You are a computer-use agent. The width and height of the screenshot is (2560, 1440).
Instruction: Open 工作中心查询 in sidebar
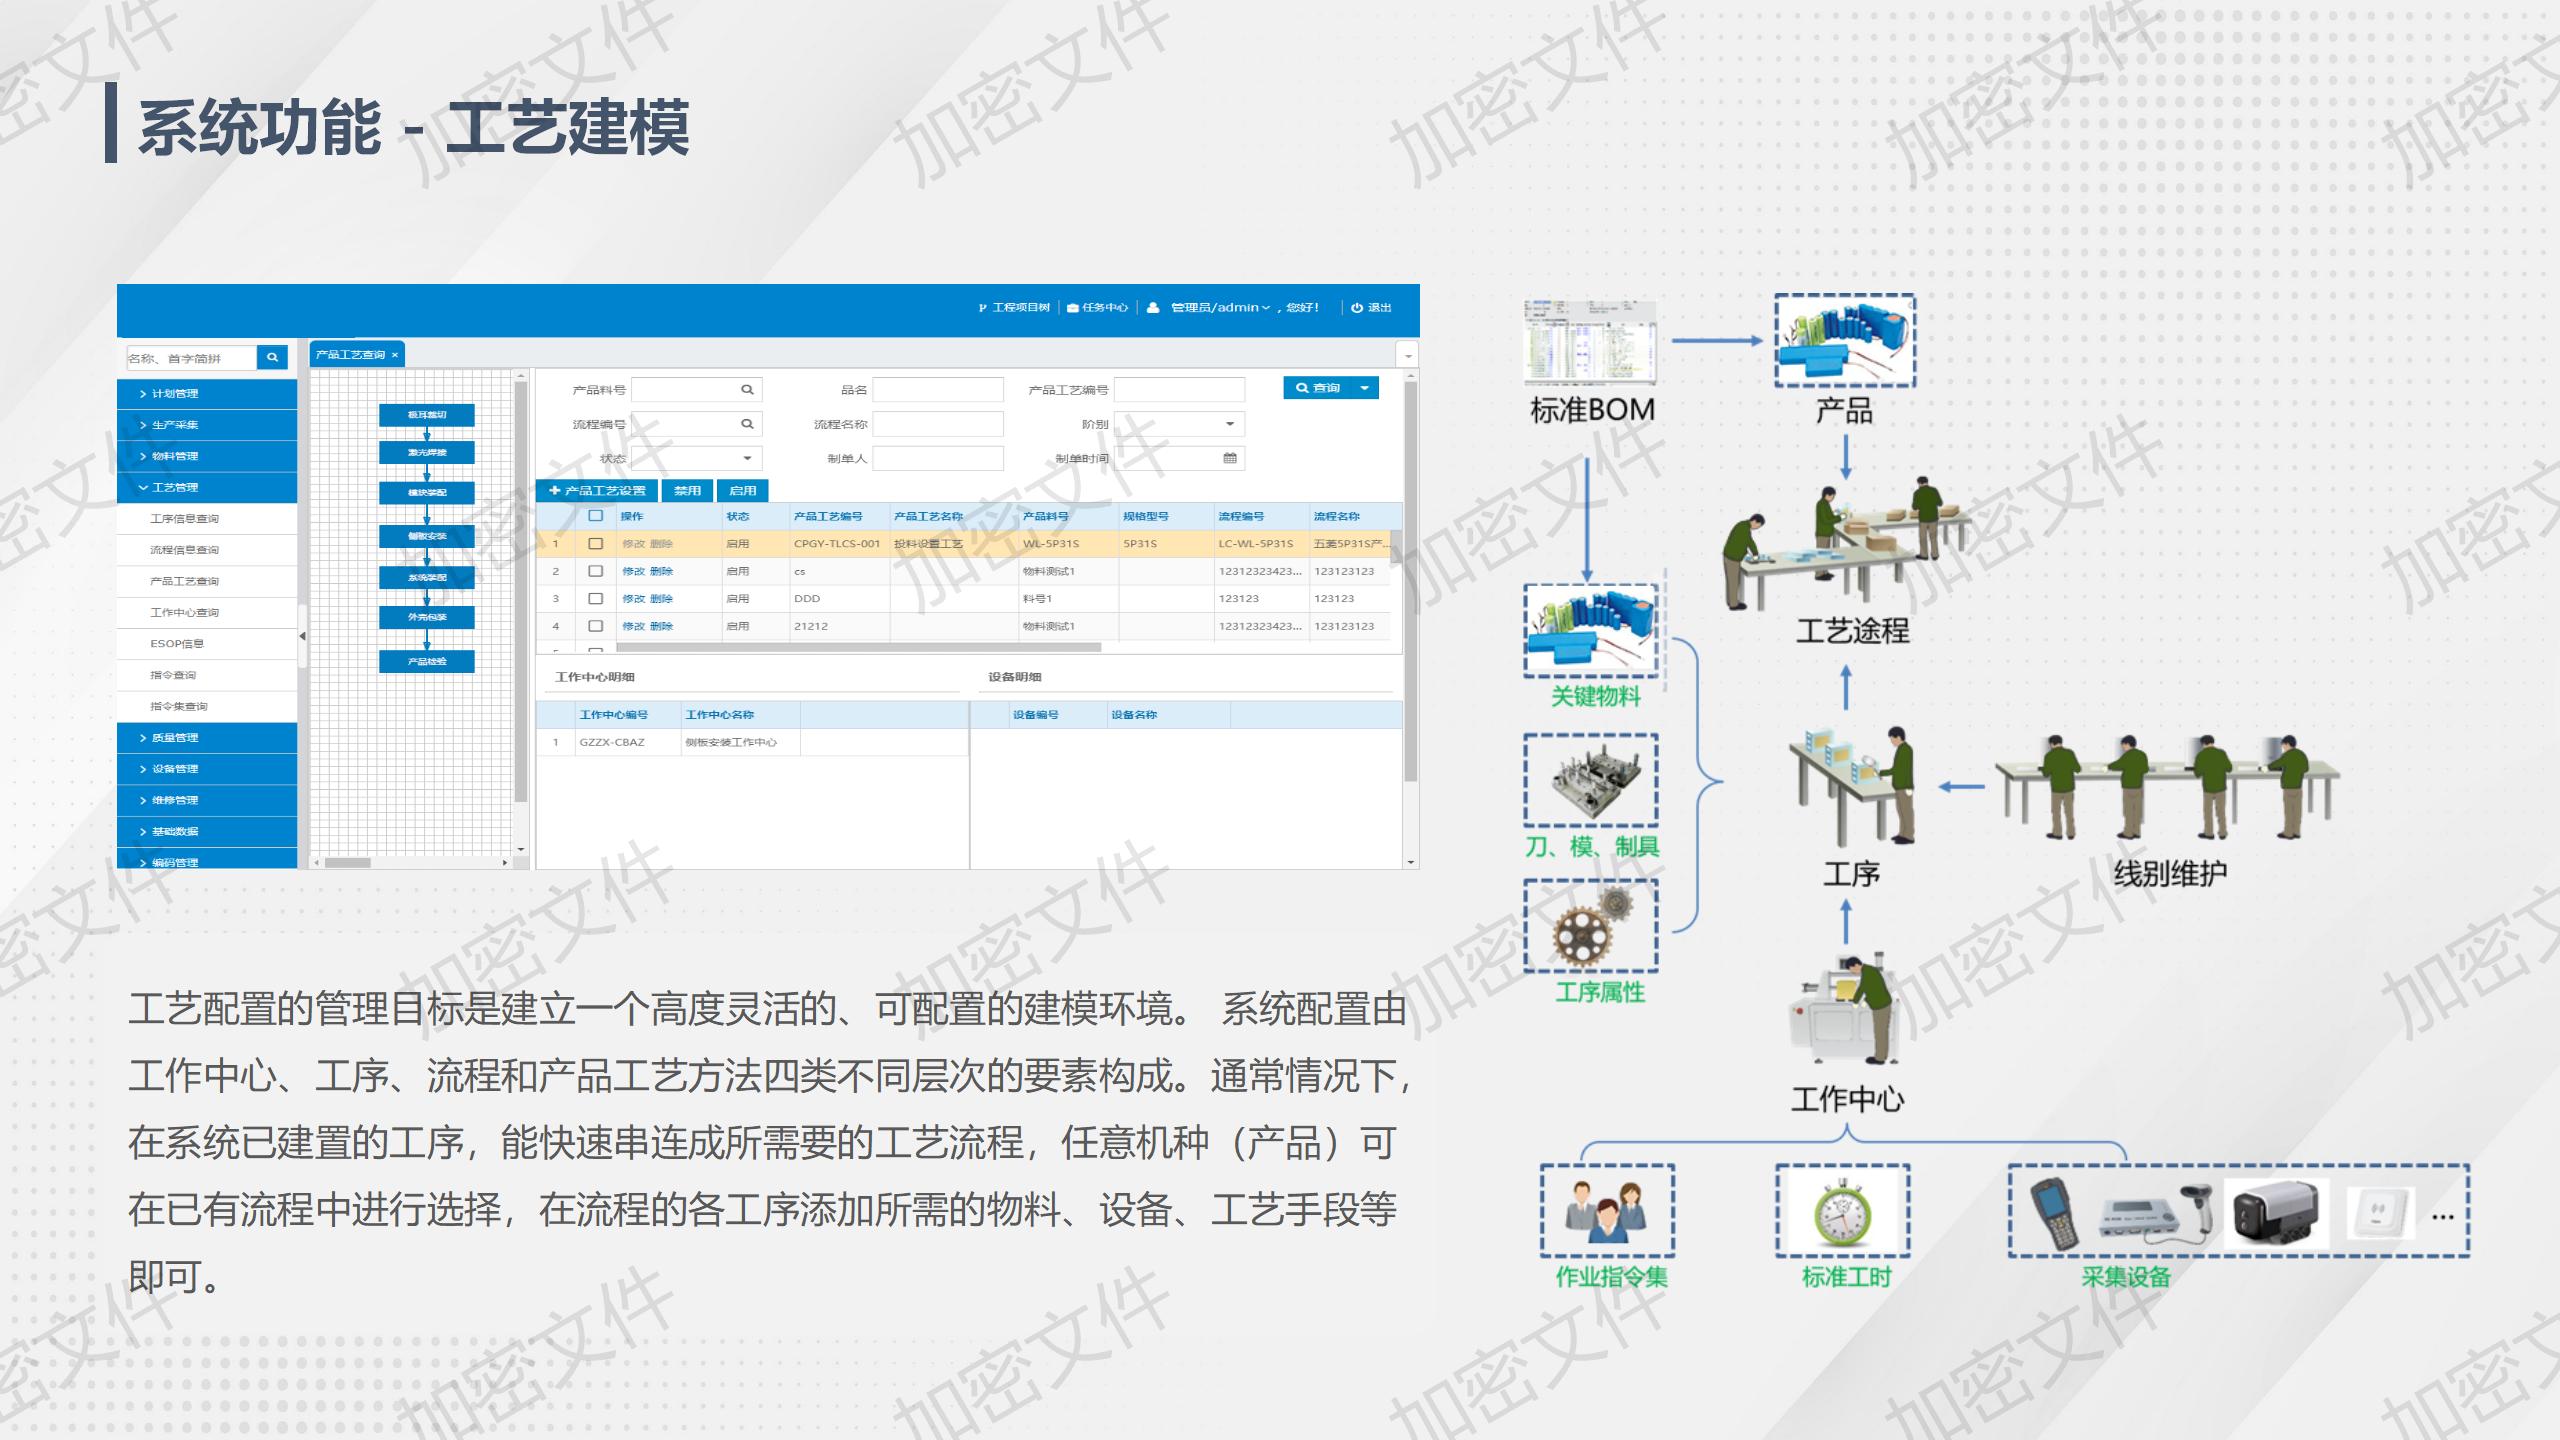(x=207, y=613)
